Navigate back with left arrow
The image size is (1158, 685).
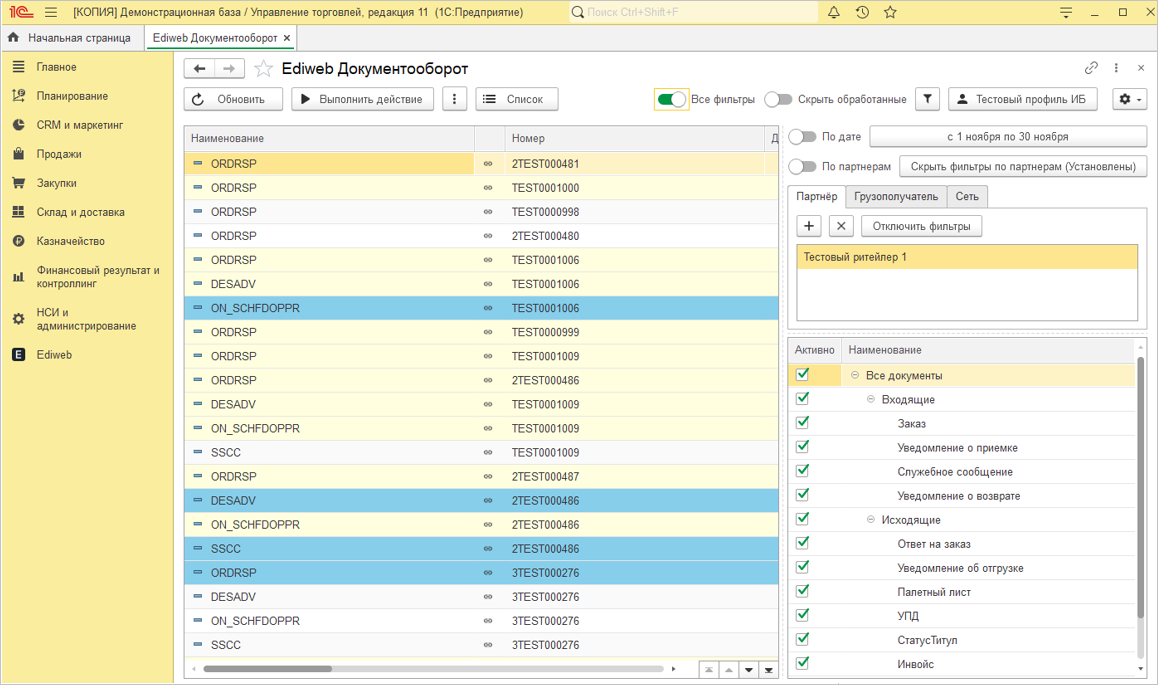click(200, 68)
